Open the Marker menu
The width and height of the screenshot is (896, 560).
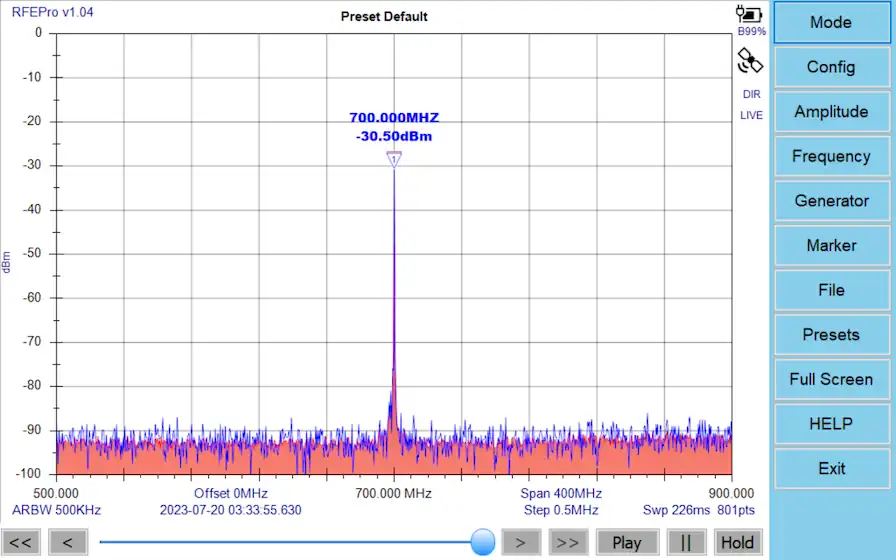click(831, 245)
